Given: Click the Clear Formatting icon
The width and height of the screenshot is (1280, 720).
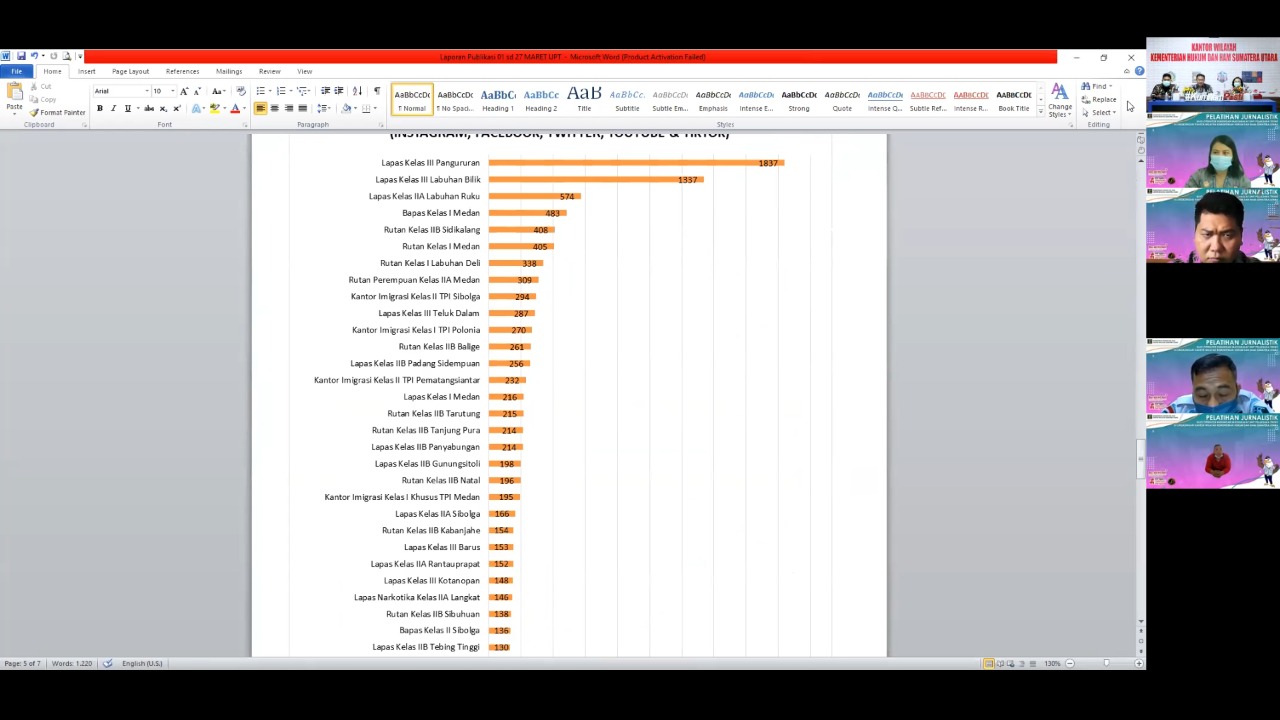Looking at the screenshot, I should (x=241, y=91).
